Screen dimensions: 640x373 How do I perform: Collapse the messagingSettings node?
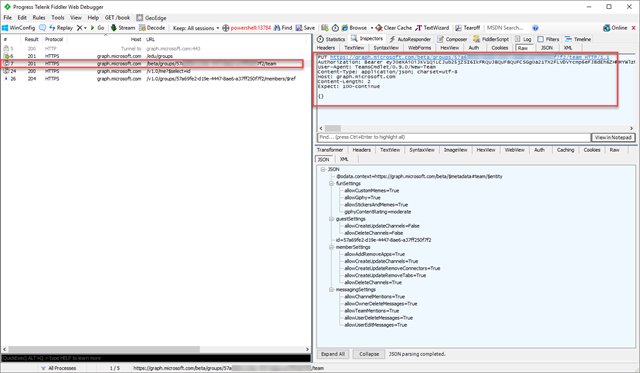pos(331,289)
